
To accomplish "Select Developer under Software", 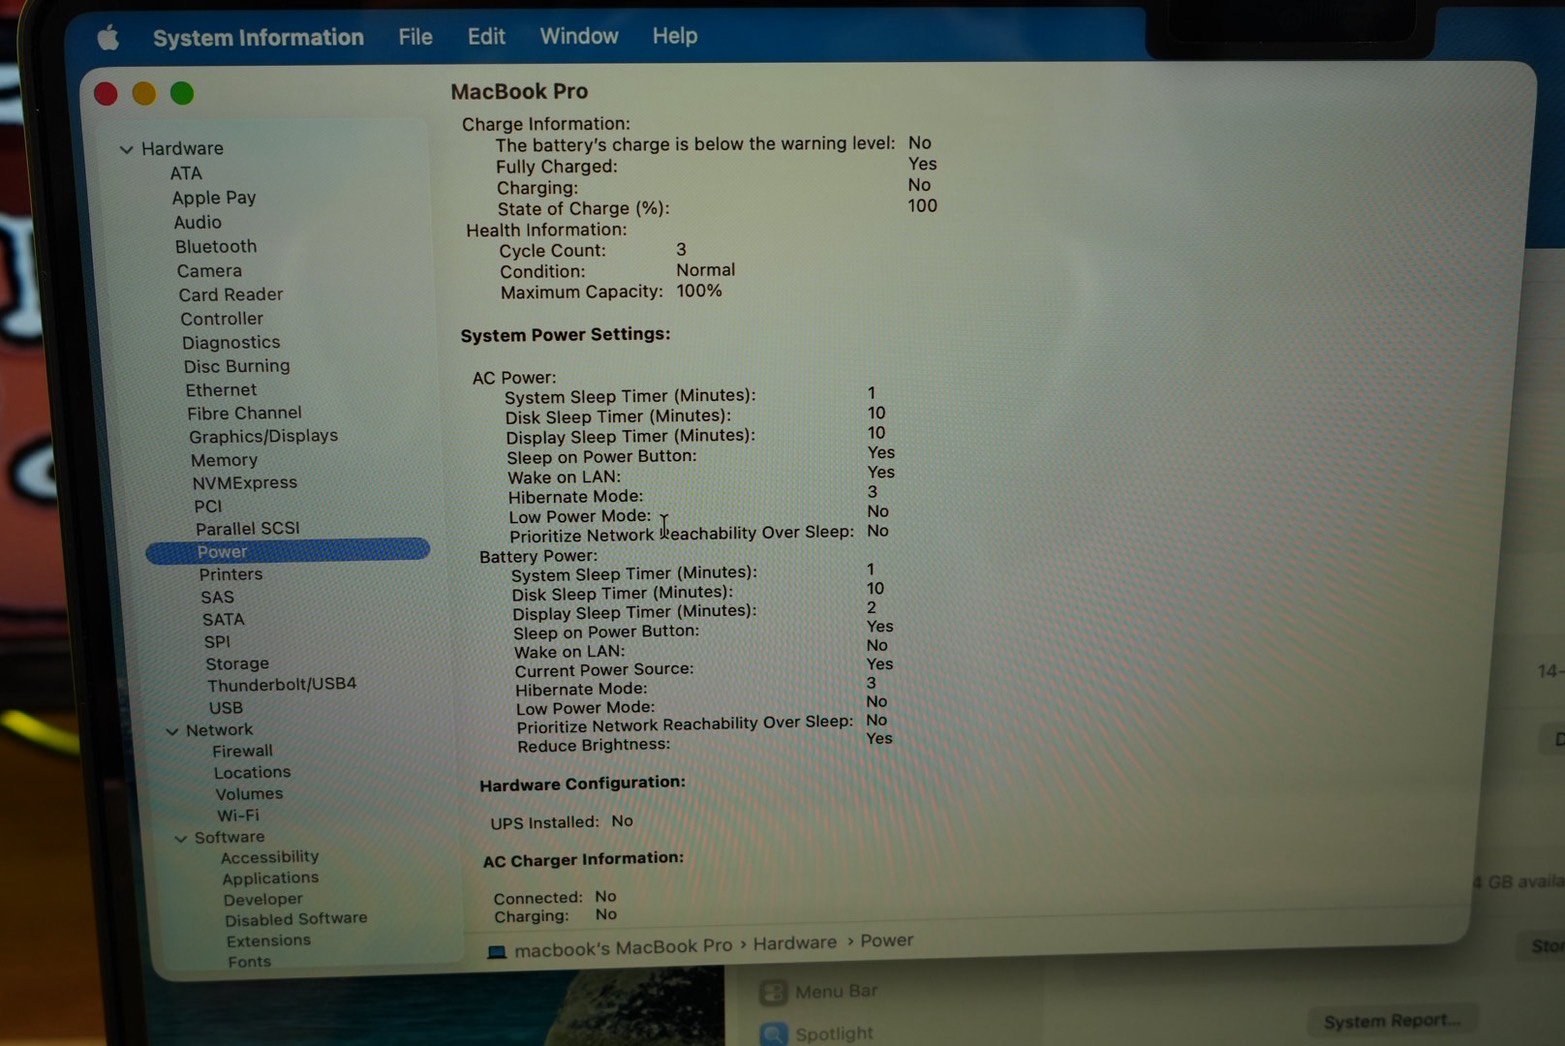I will click(263, 899).
